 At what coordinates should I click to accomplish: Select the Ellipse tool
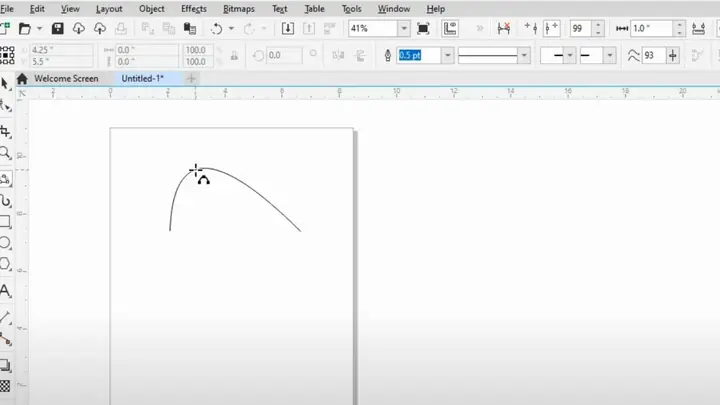(x=6, y=242)
